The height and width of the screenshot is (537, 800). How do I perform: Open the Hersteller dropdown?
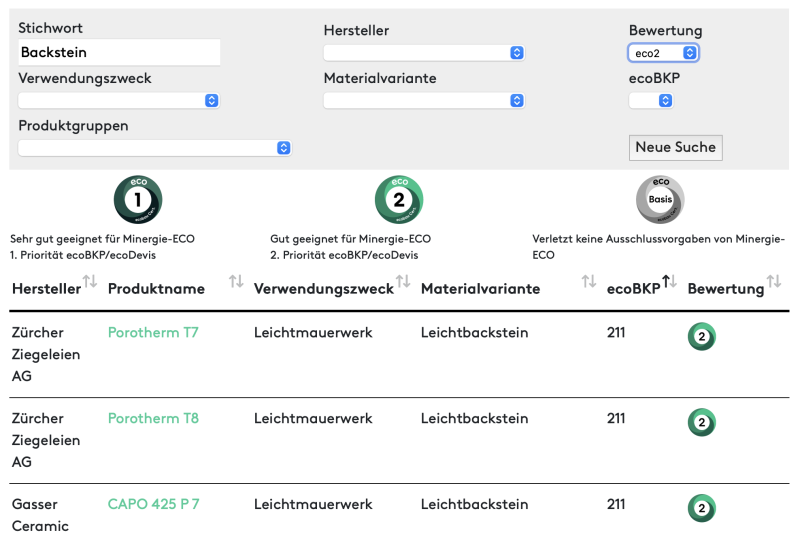pyautogui.click(x=424, y=53)
